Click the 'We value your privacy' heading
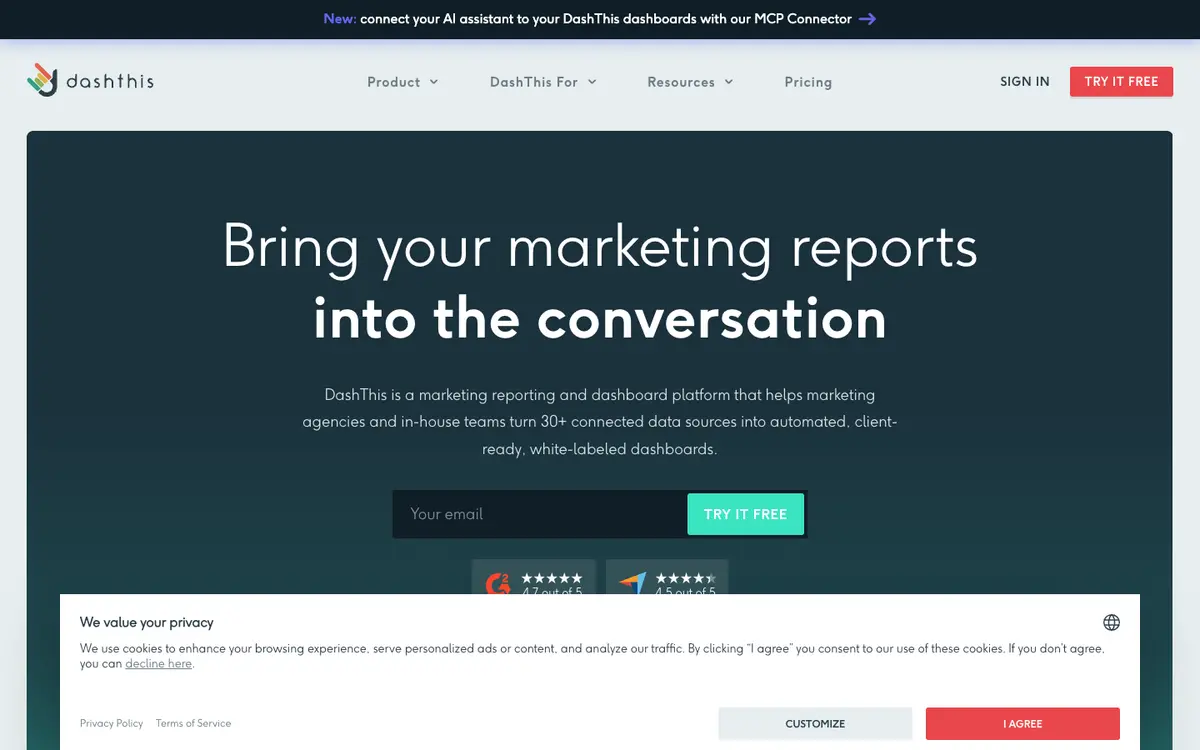The width and height of the screenshot is (1200, 750). [x=147, y=622]
